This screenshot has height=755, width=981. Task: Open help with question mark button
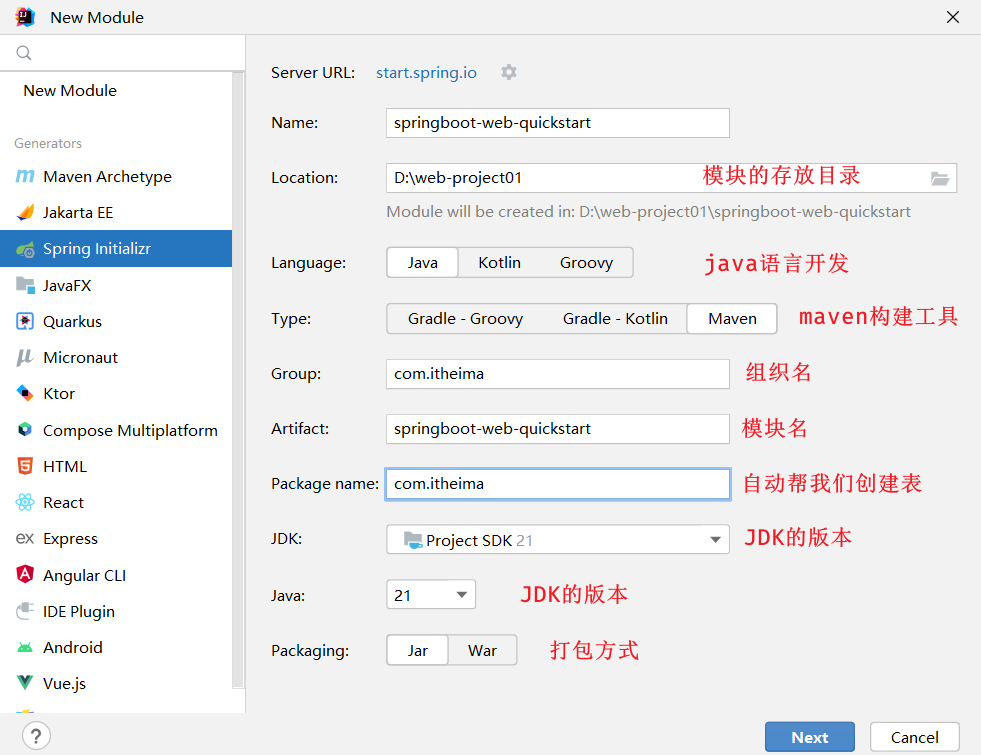(36, 736)
